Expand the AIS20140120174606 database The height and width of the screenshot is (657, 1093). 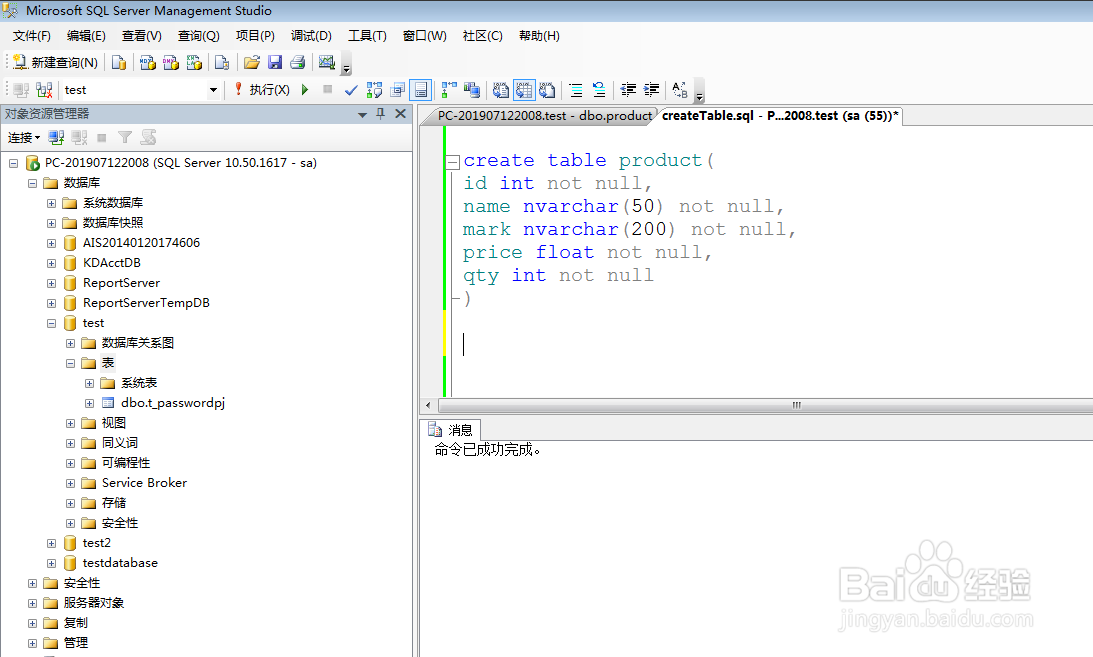[x=52, y=243]
